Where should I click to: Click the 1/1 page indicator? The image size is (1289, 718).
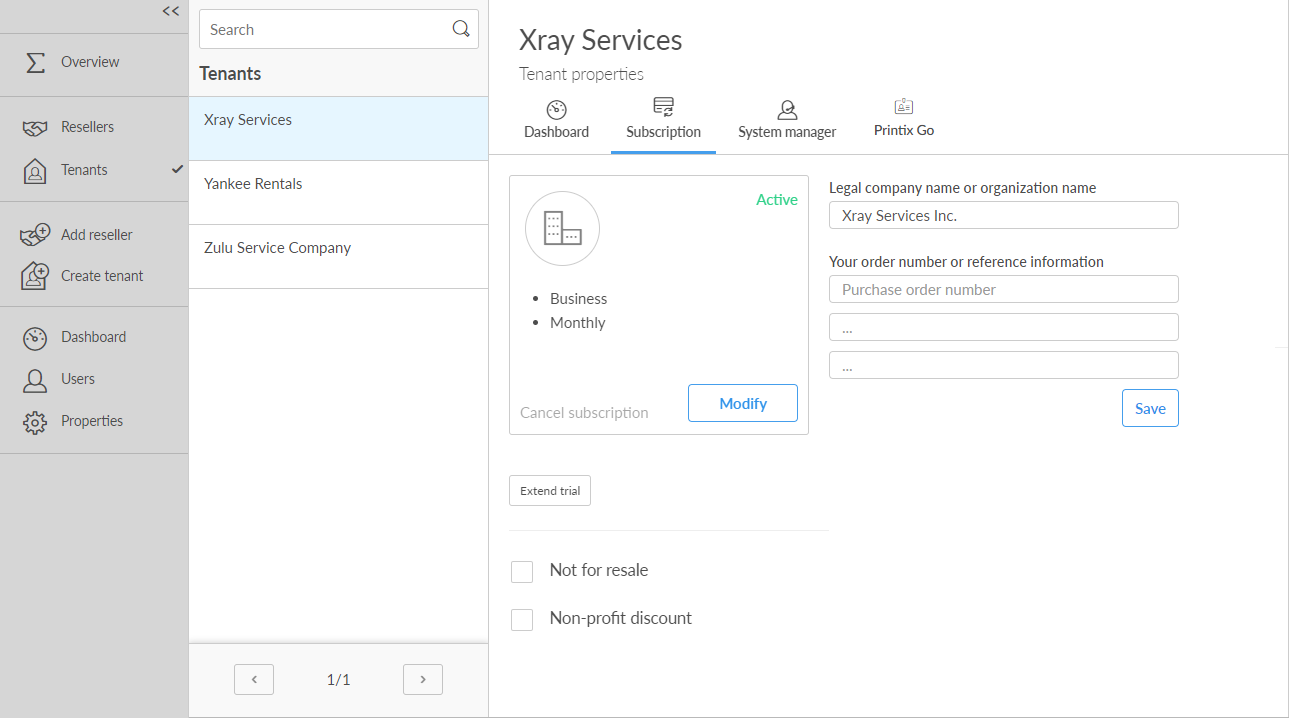pos(339,680)
